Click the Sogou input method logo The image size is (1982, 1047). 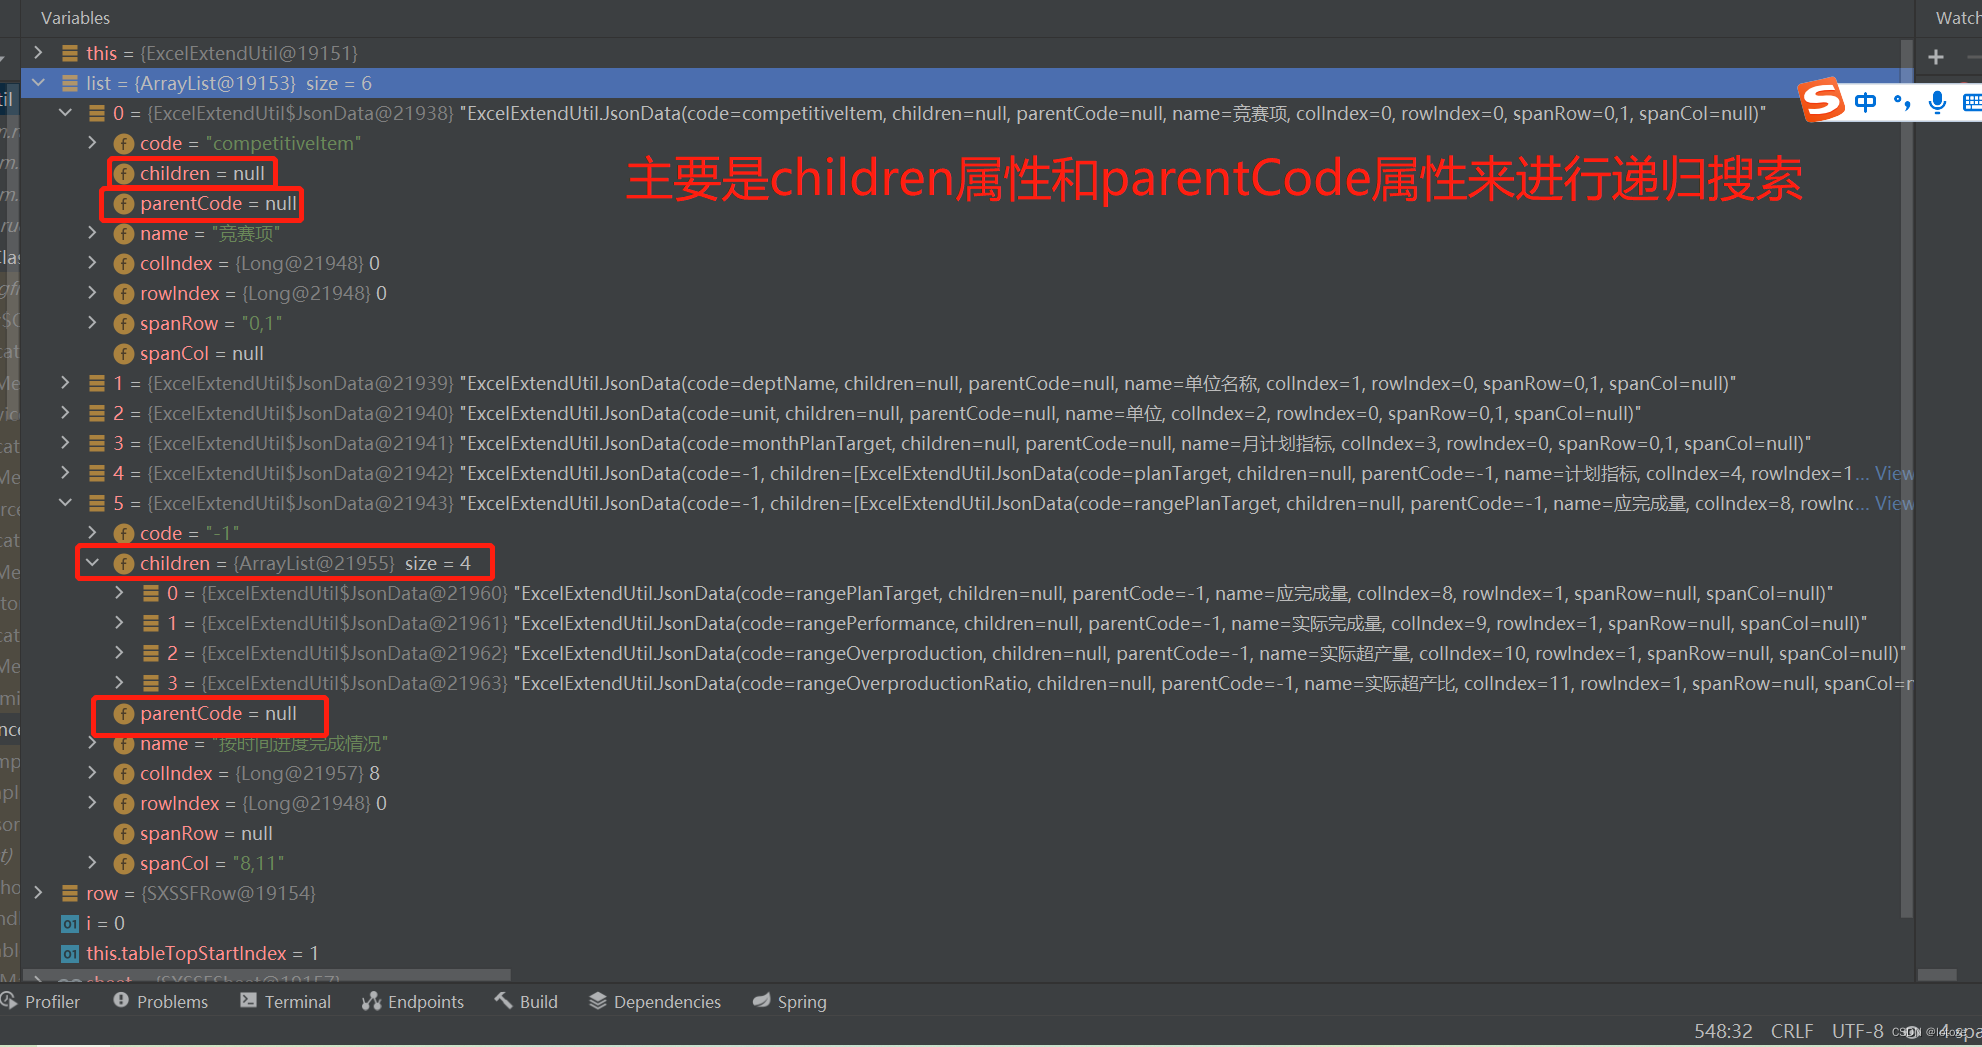pyautogui.click(x=1822, y=101)
